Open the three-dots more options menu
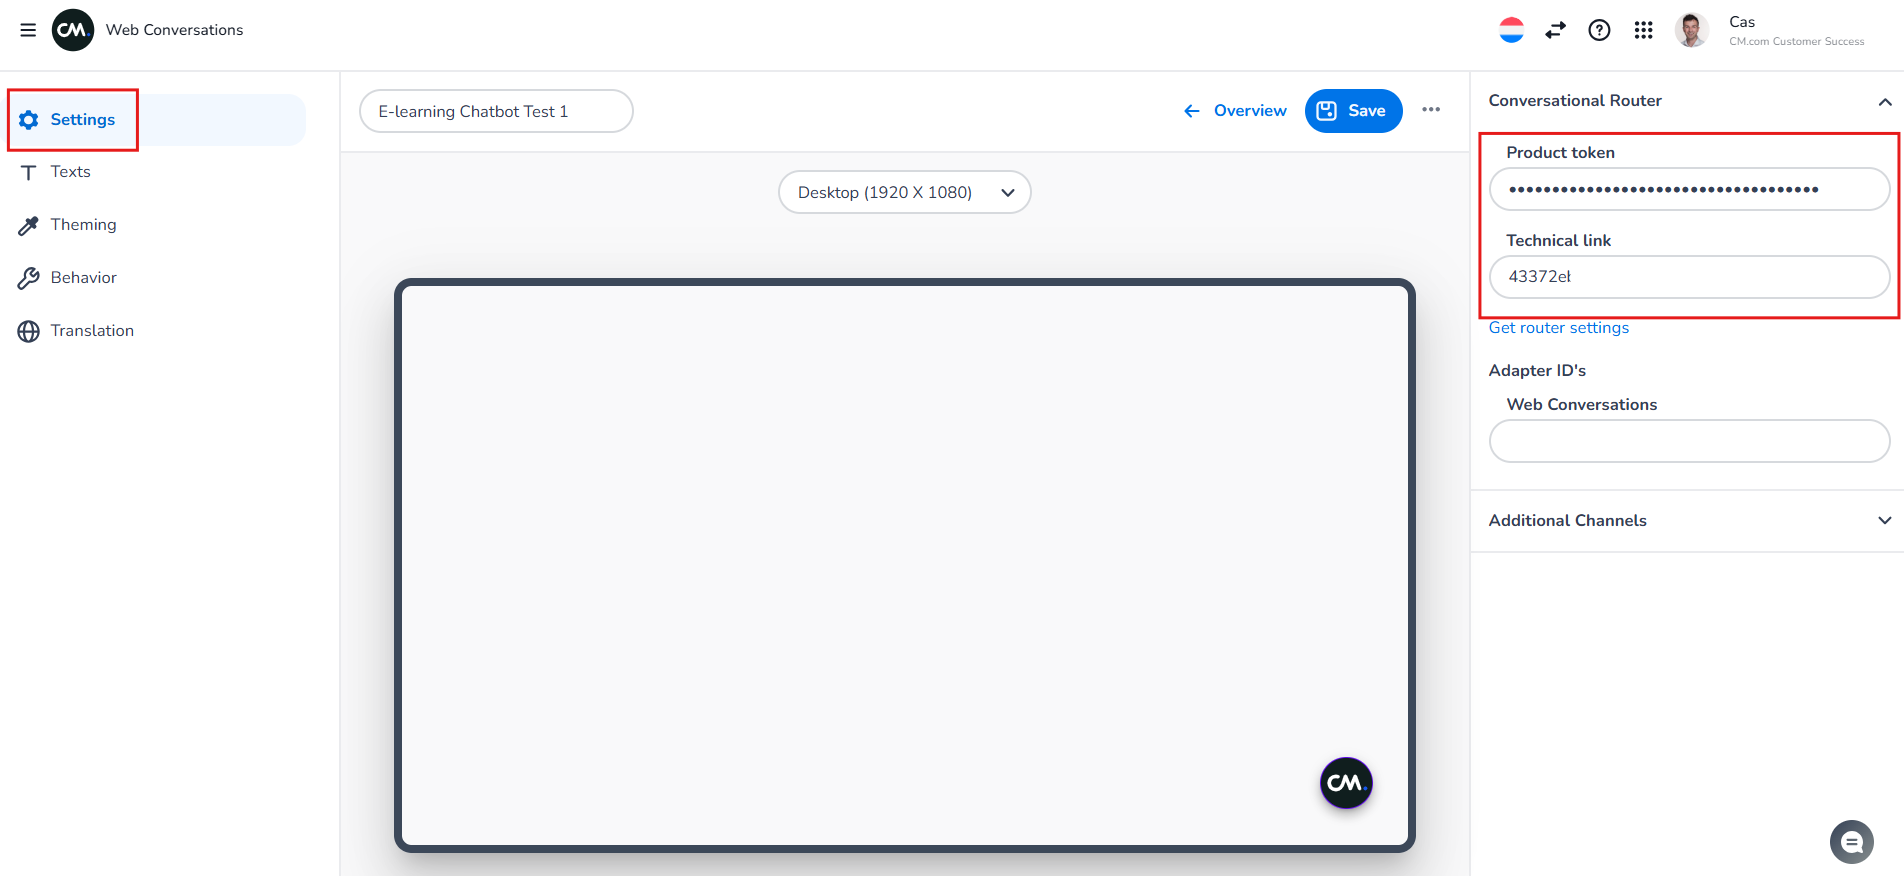 pos(1431,110)
